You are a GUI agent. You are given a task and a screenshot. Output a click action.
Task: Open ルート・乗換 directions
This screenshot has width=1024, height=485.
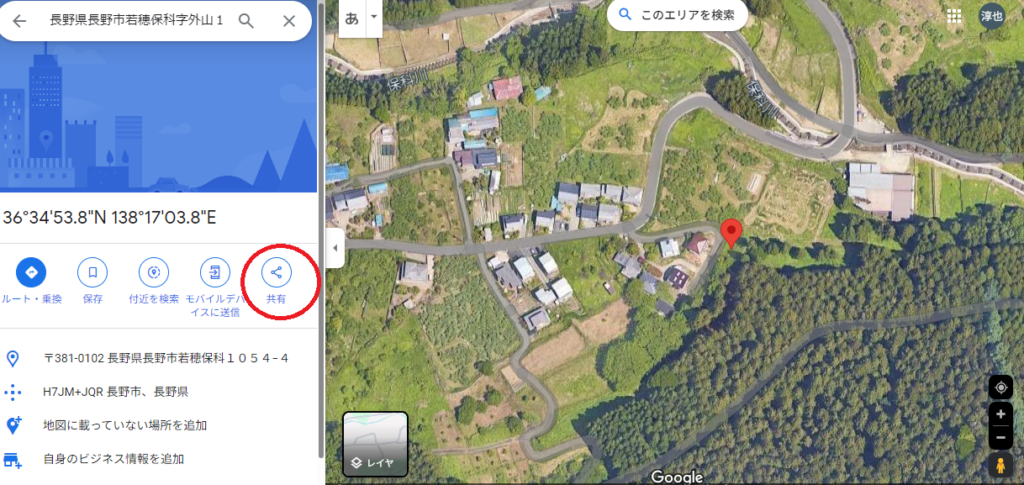[x=31, y=272]
